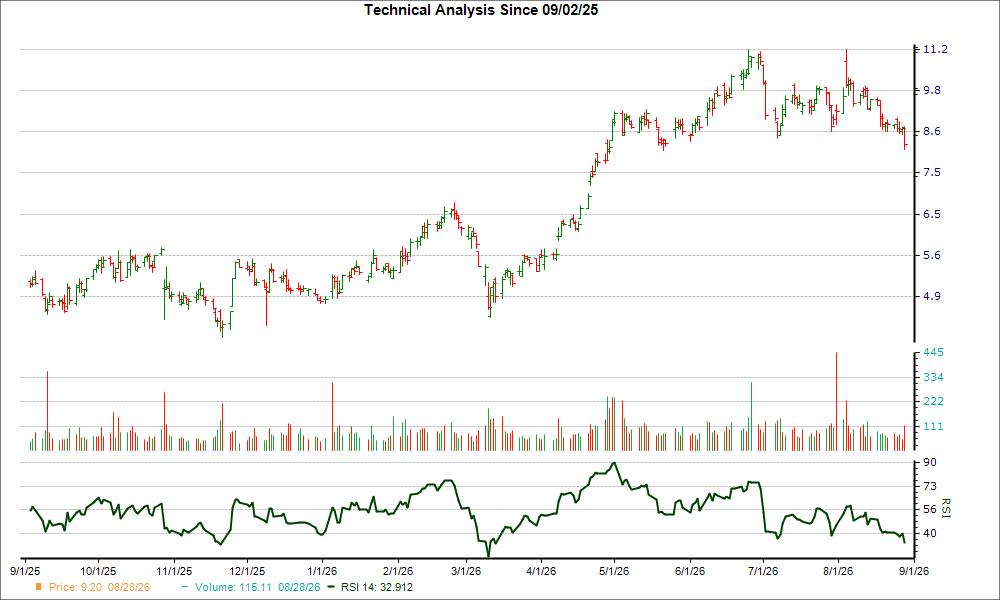
Task: Click the 1/1/26 date label
Action: click(322, 571)
